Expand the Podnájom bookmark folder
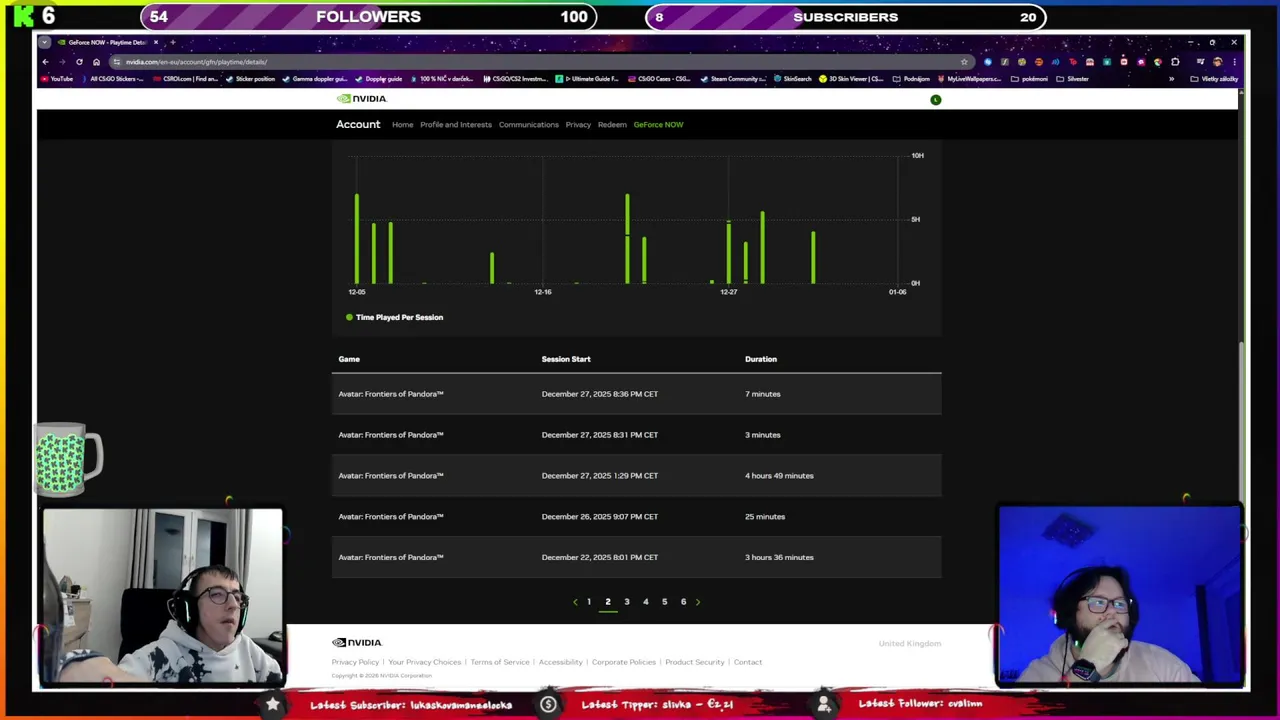The width and height of the screenshot is (1280, 720). pyautogui.click(x=911, y=79)
